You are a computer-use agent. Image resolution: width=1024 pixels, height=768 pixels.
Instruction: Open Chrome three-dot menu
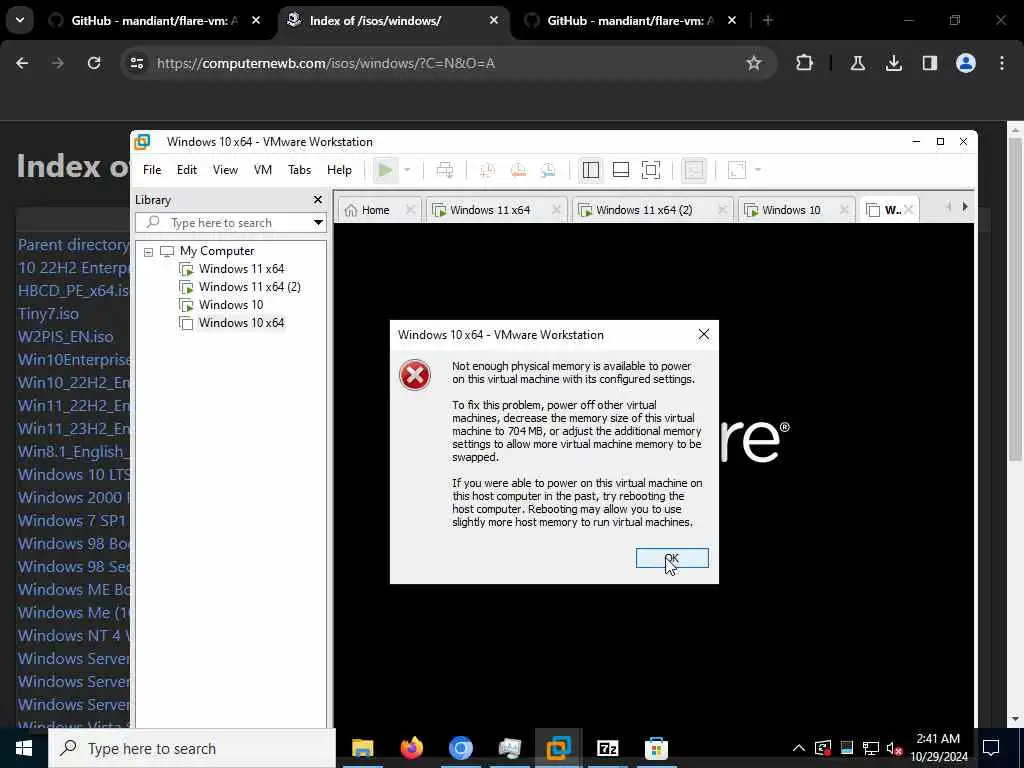point(1002,63)
